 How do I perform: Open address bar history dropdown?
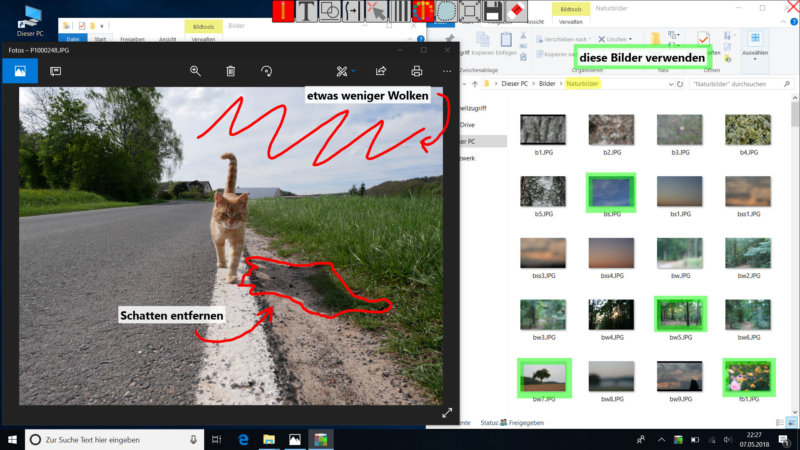(x=671, y=84)
